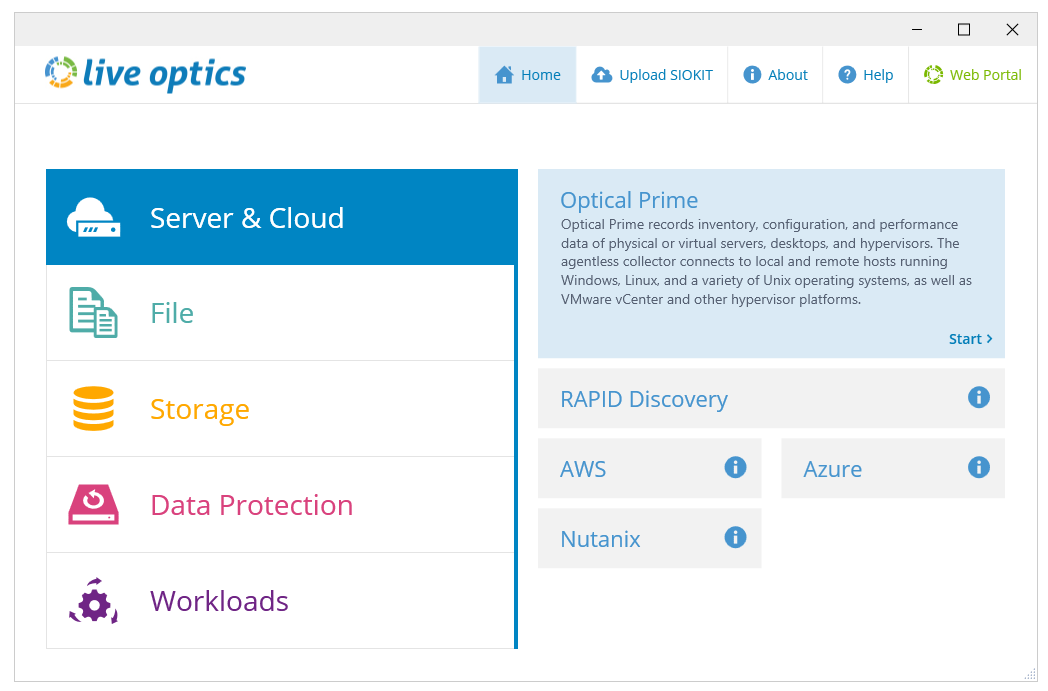Click the Upload SIOKIT cloud icon
Viewport: 1048px width, 691px height.
(602, 75)
